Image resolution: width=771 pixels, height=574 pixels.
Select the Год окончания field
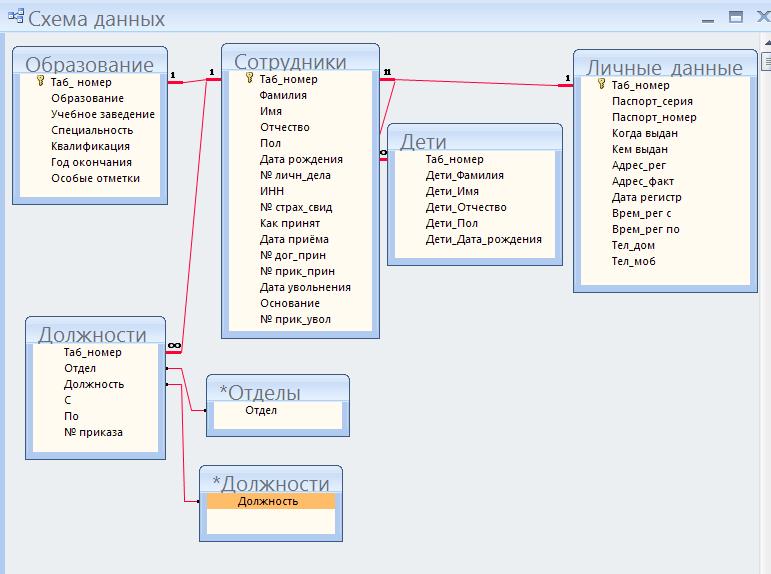(x=89, y=162)
